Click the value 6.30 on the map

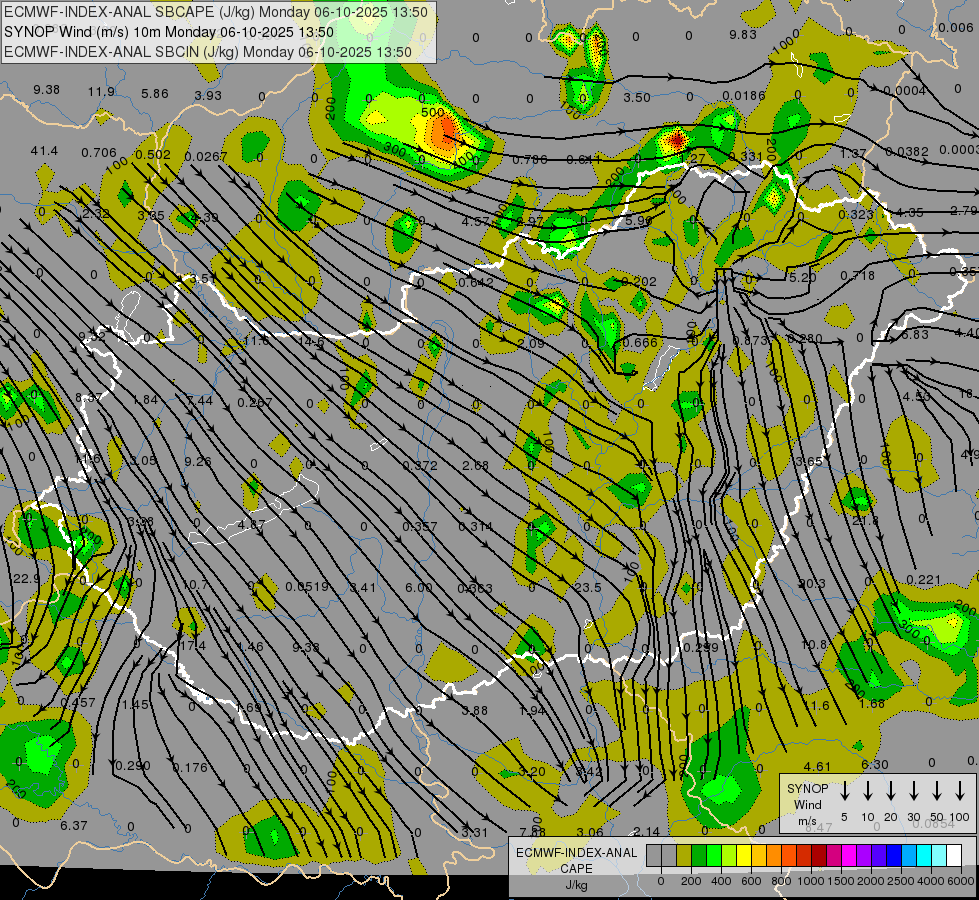click(874, 764)
